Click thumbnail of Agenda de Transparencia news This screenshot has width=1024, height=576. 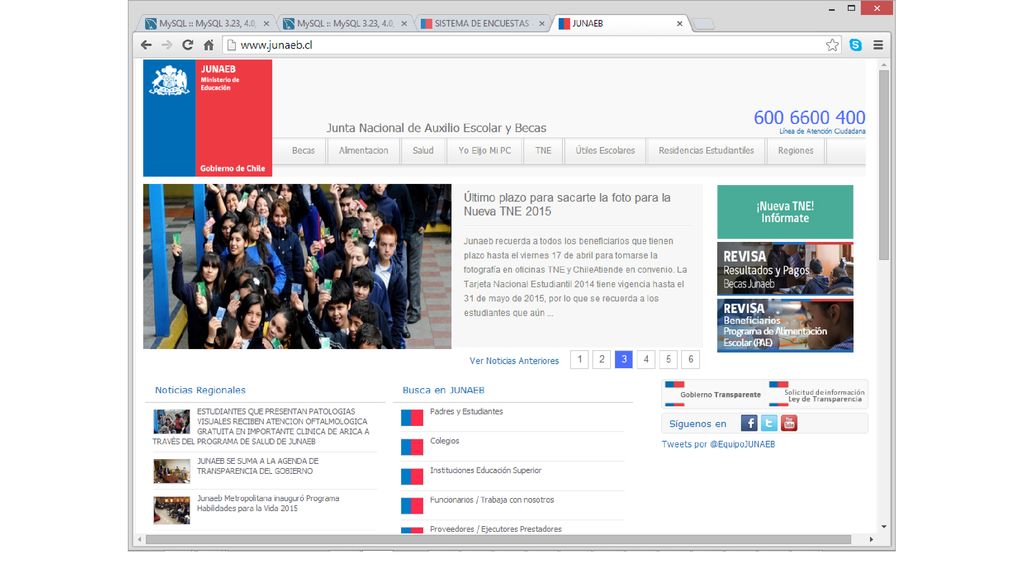pyautogui.click(x=172, y=471)
